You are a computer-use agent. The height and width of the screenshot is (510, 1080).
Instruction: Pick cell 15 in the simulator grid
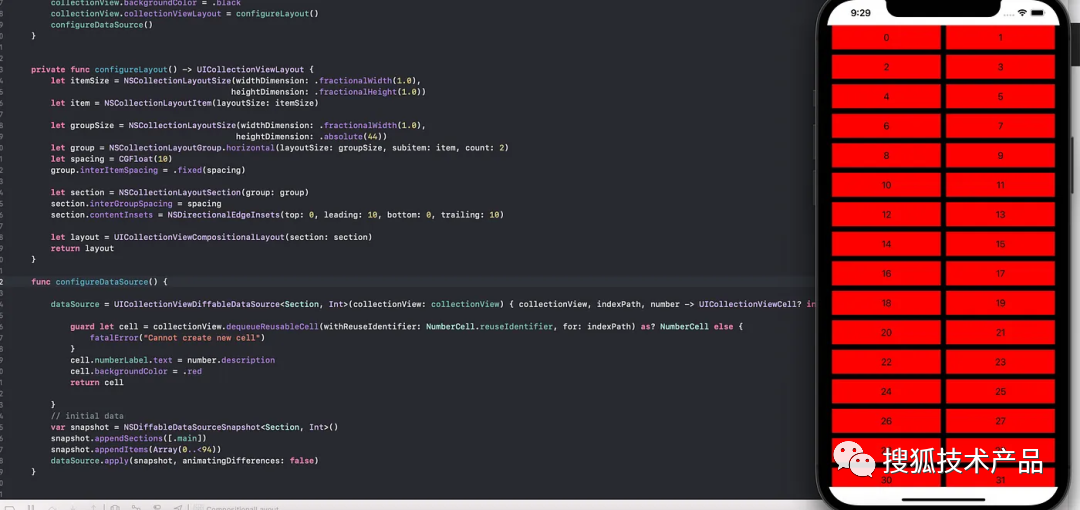1000,244
